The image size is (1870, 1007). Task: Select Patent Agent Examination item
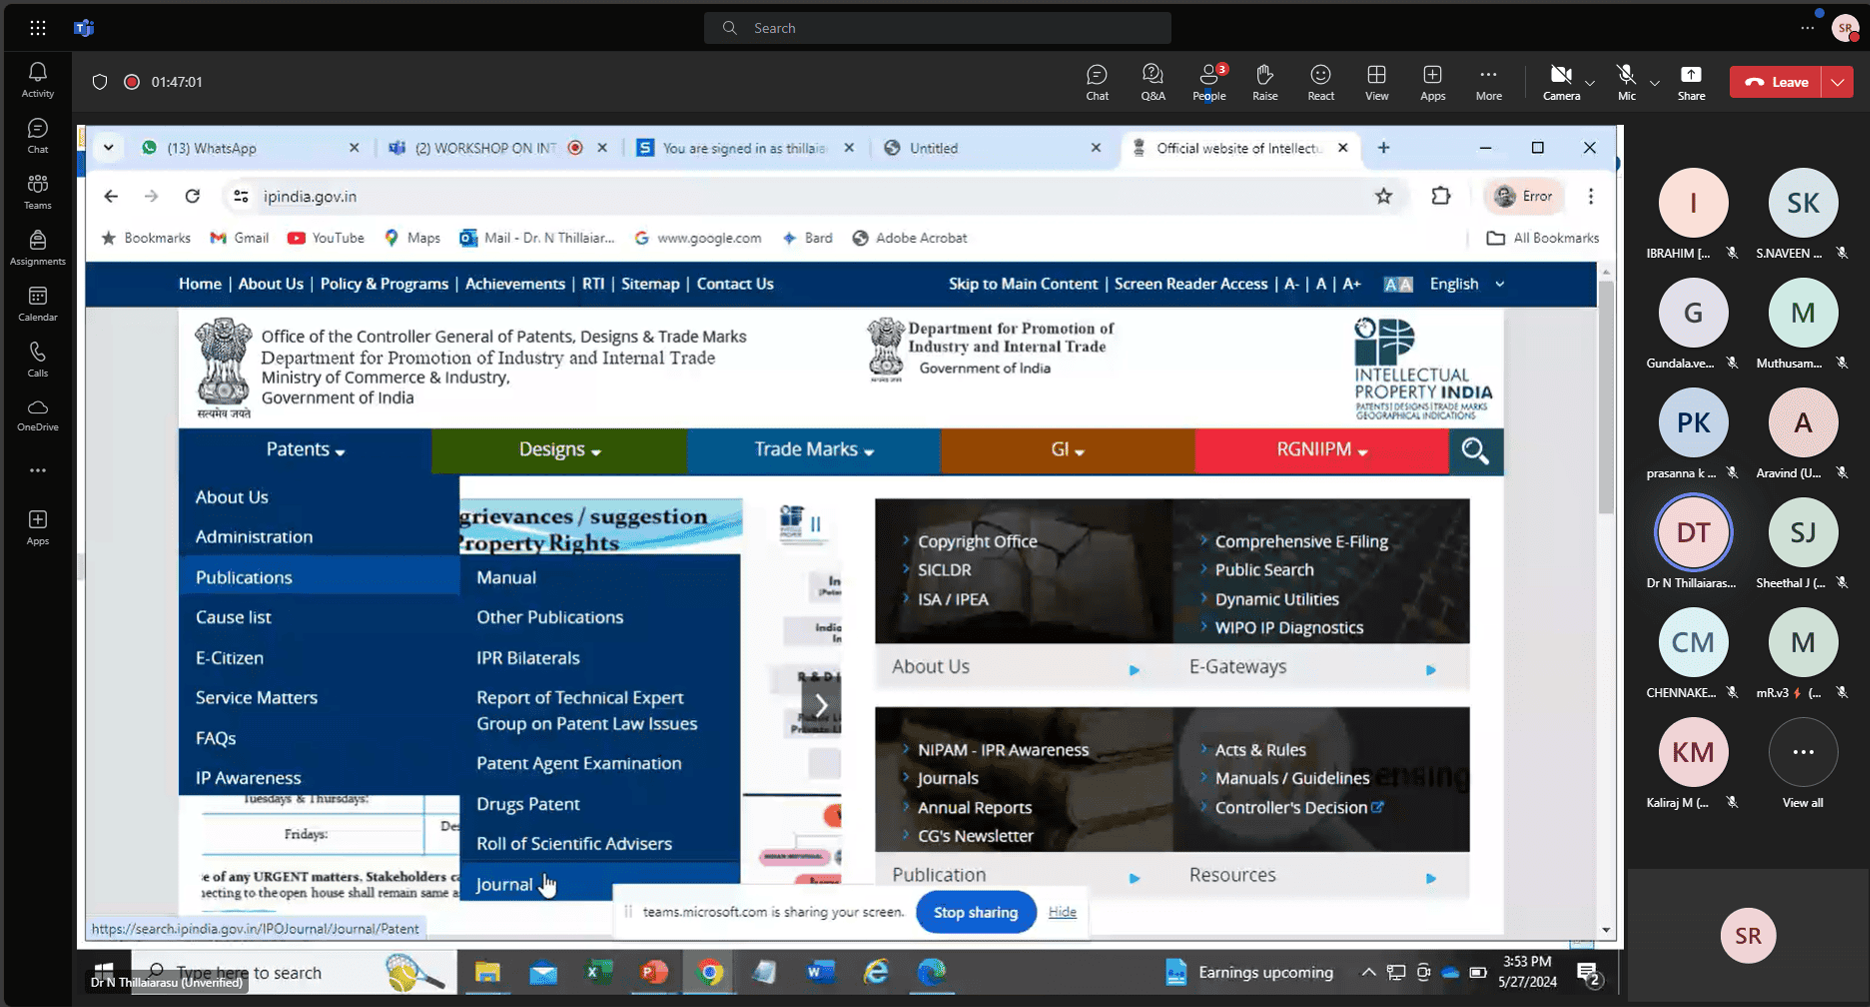pos(579,763)
